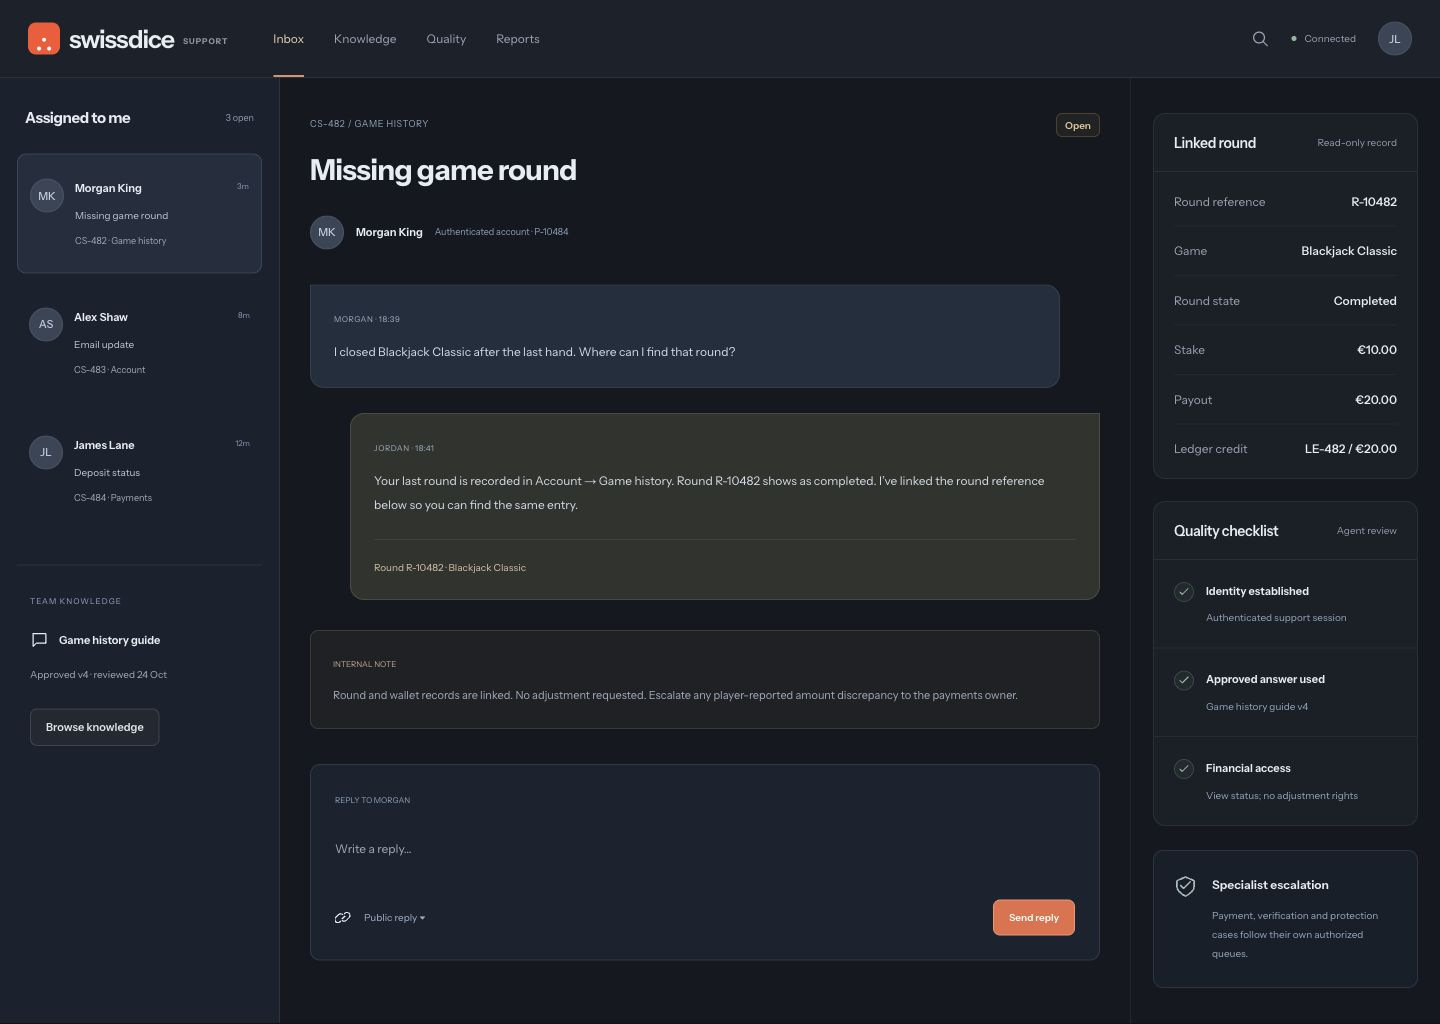
Task: Click the Specialist escalation shield icon
Action: click(1185, 886)
